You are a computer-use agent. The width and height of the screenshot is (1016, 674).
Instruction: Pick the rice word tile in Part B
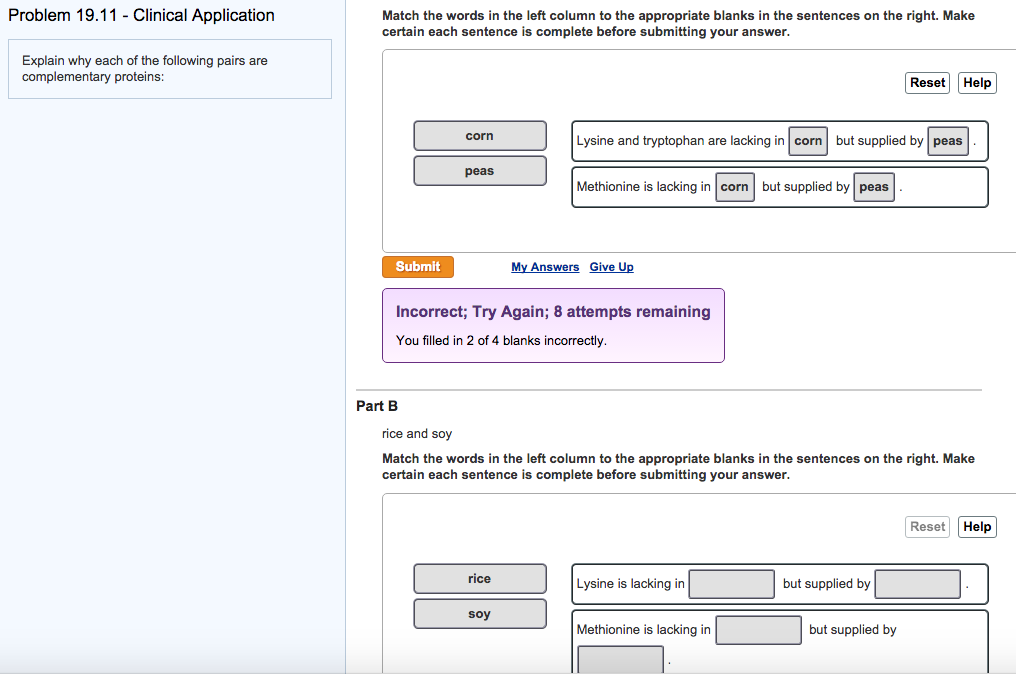point(480,579)
